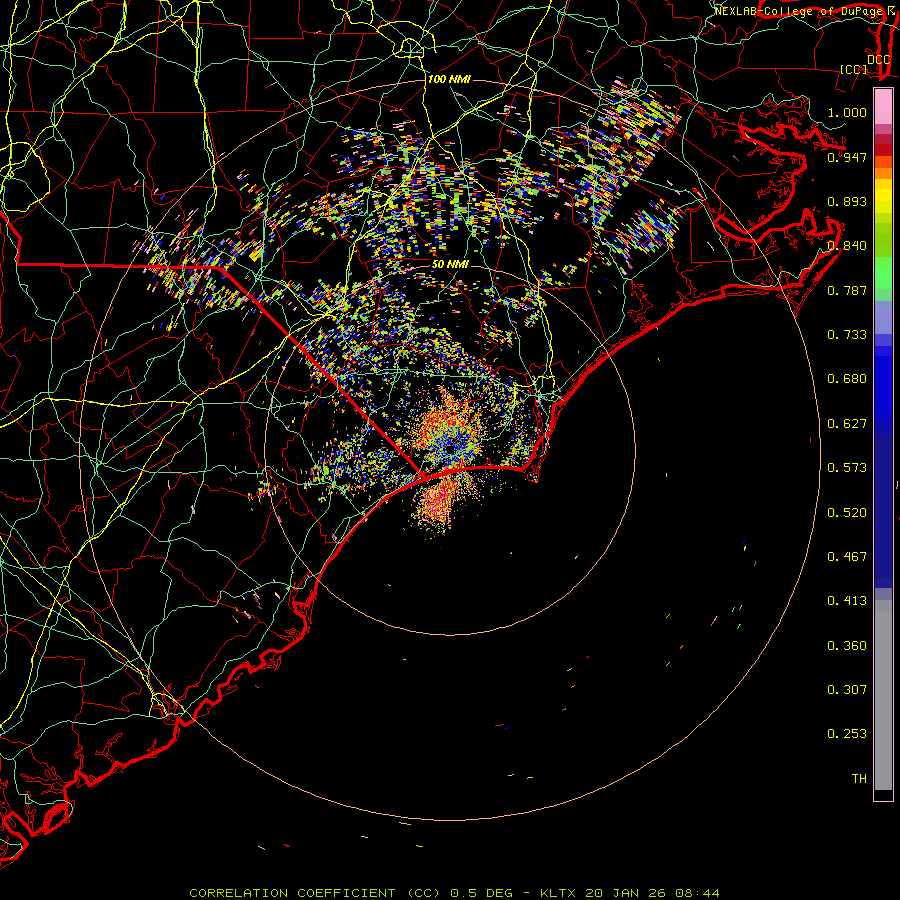Click the 0.787 legend value
This screenshot has height=900, width=900.
click(x=847, y=290)
